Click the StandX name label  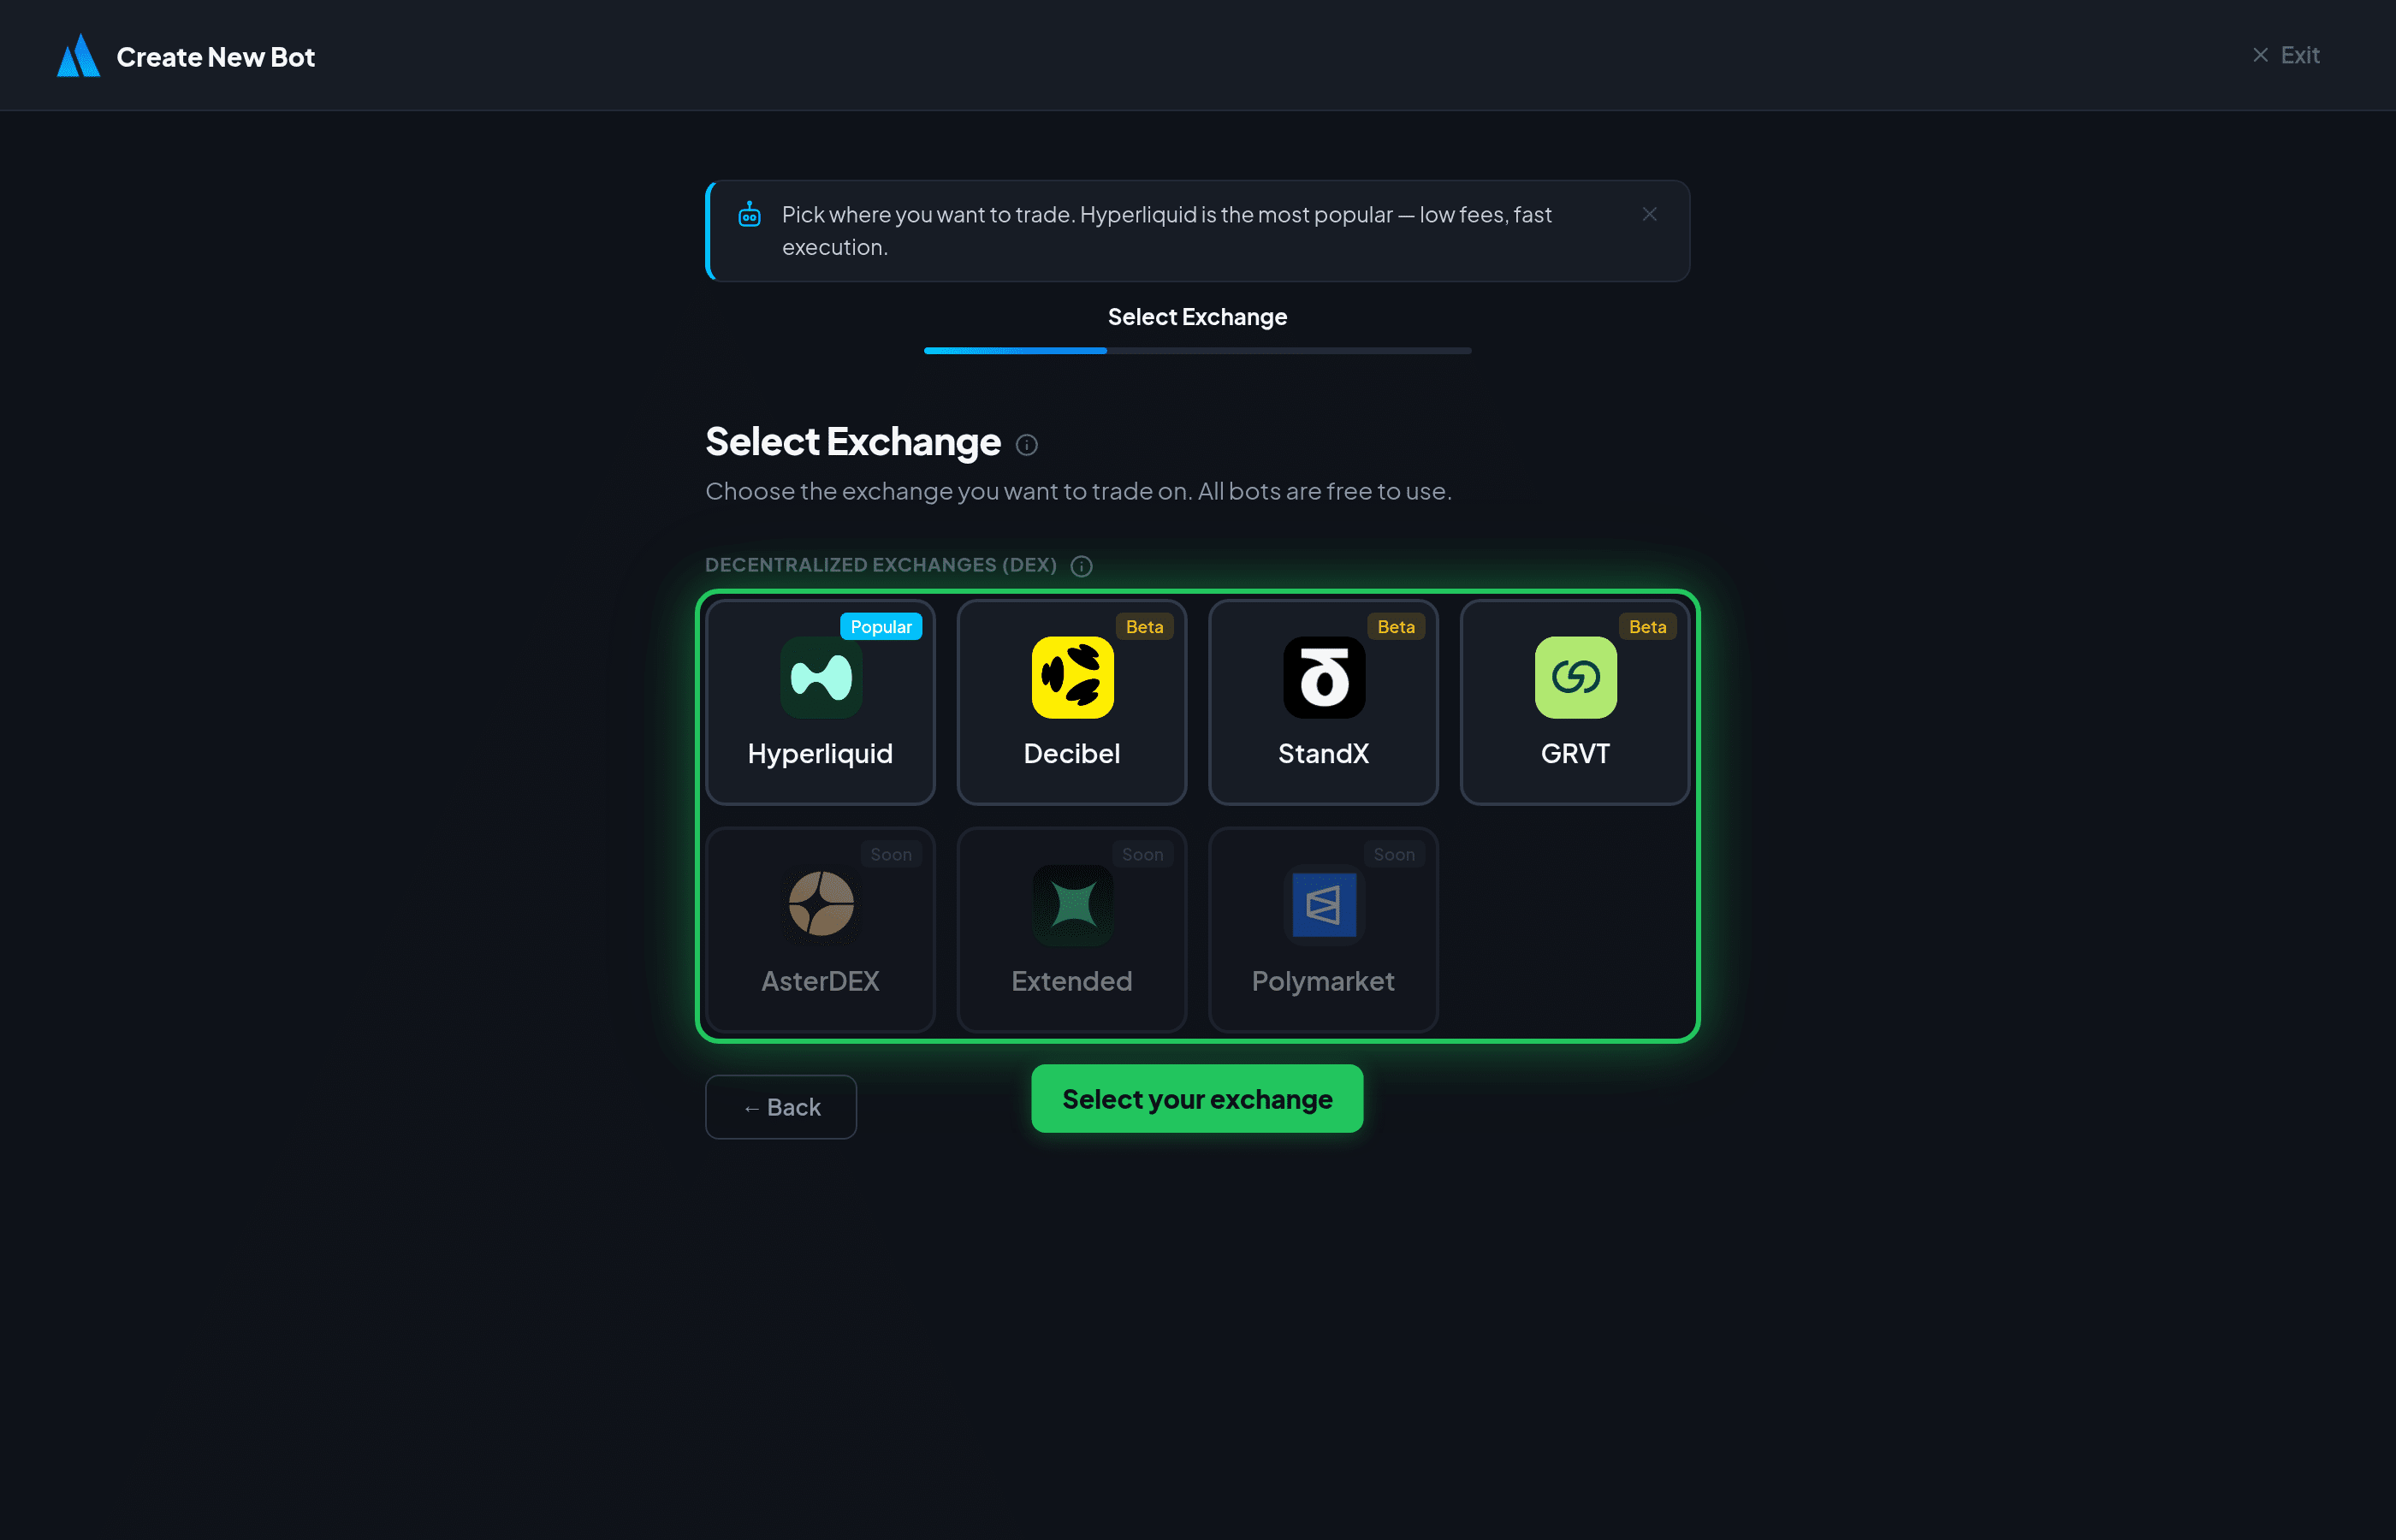[1323, 753]
